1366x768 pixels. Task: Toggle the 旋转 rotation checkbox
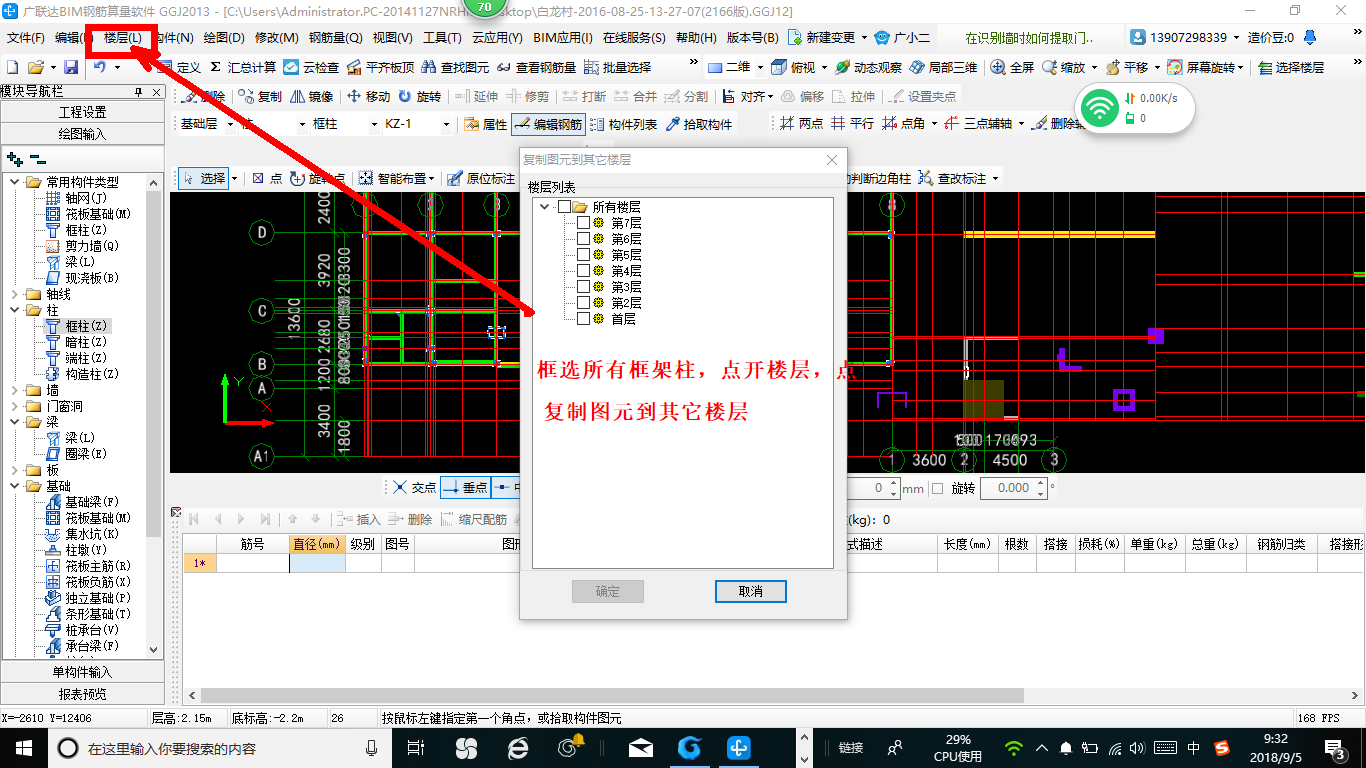click(937, 489)
